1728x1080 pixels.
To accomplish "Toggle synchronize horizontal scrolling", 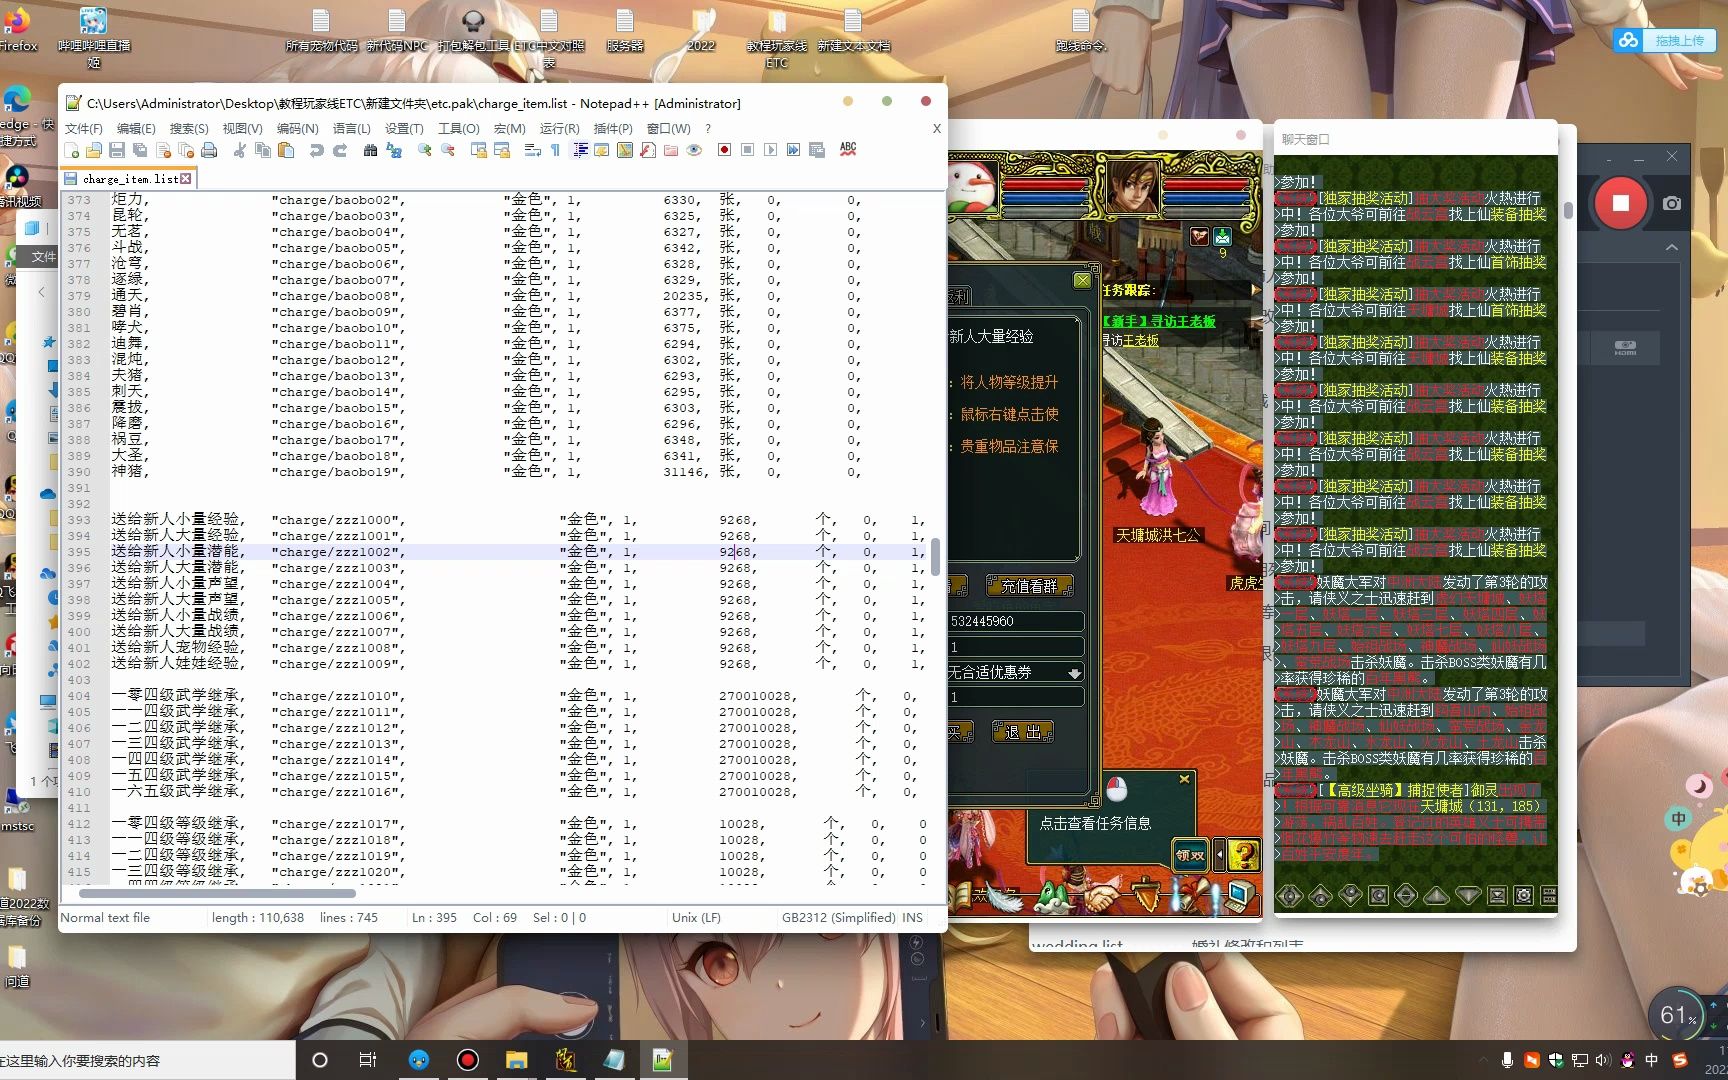I will 502,150.
